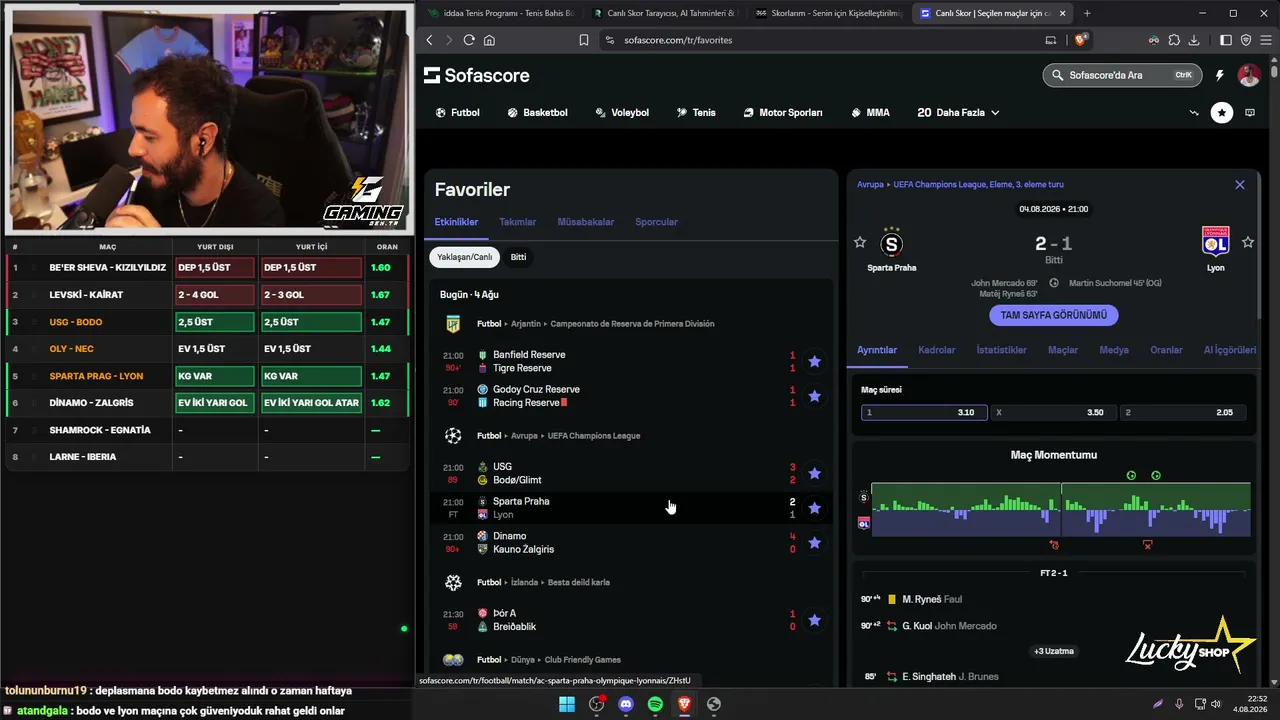Open the Basketbol sports menu

(x=537, y=113)
